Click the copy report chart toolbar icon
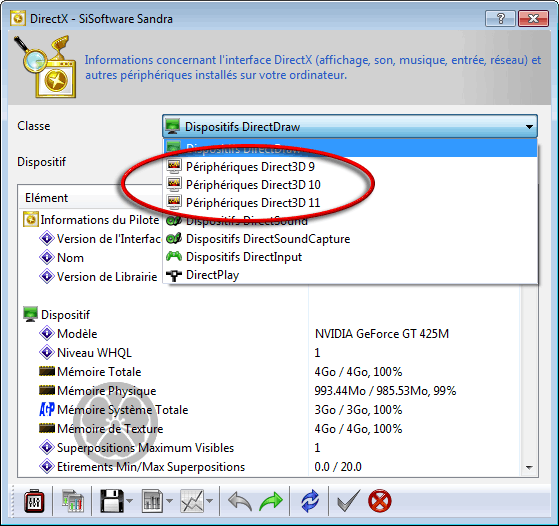 click(x=73, y=501)
